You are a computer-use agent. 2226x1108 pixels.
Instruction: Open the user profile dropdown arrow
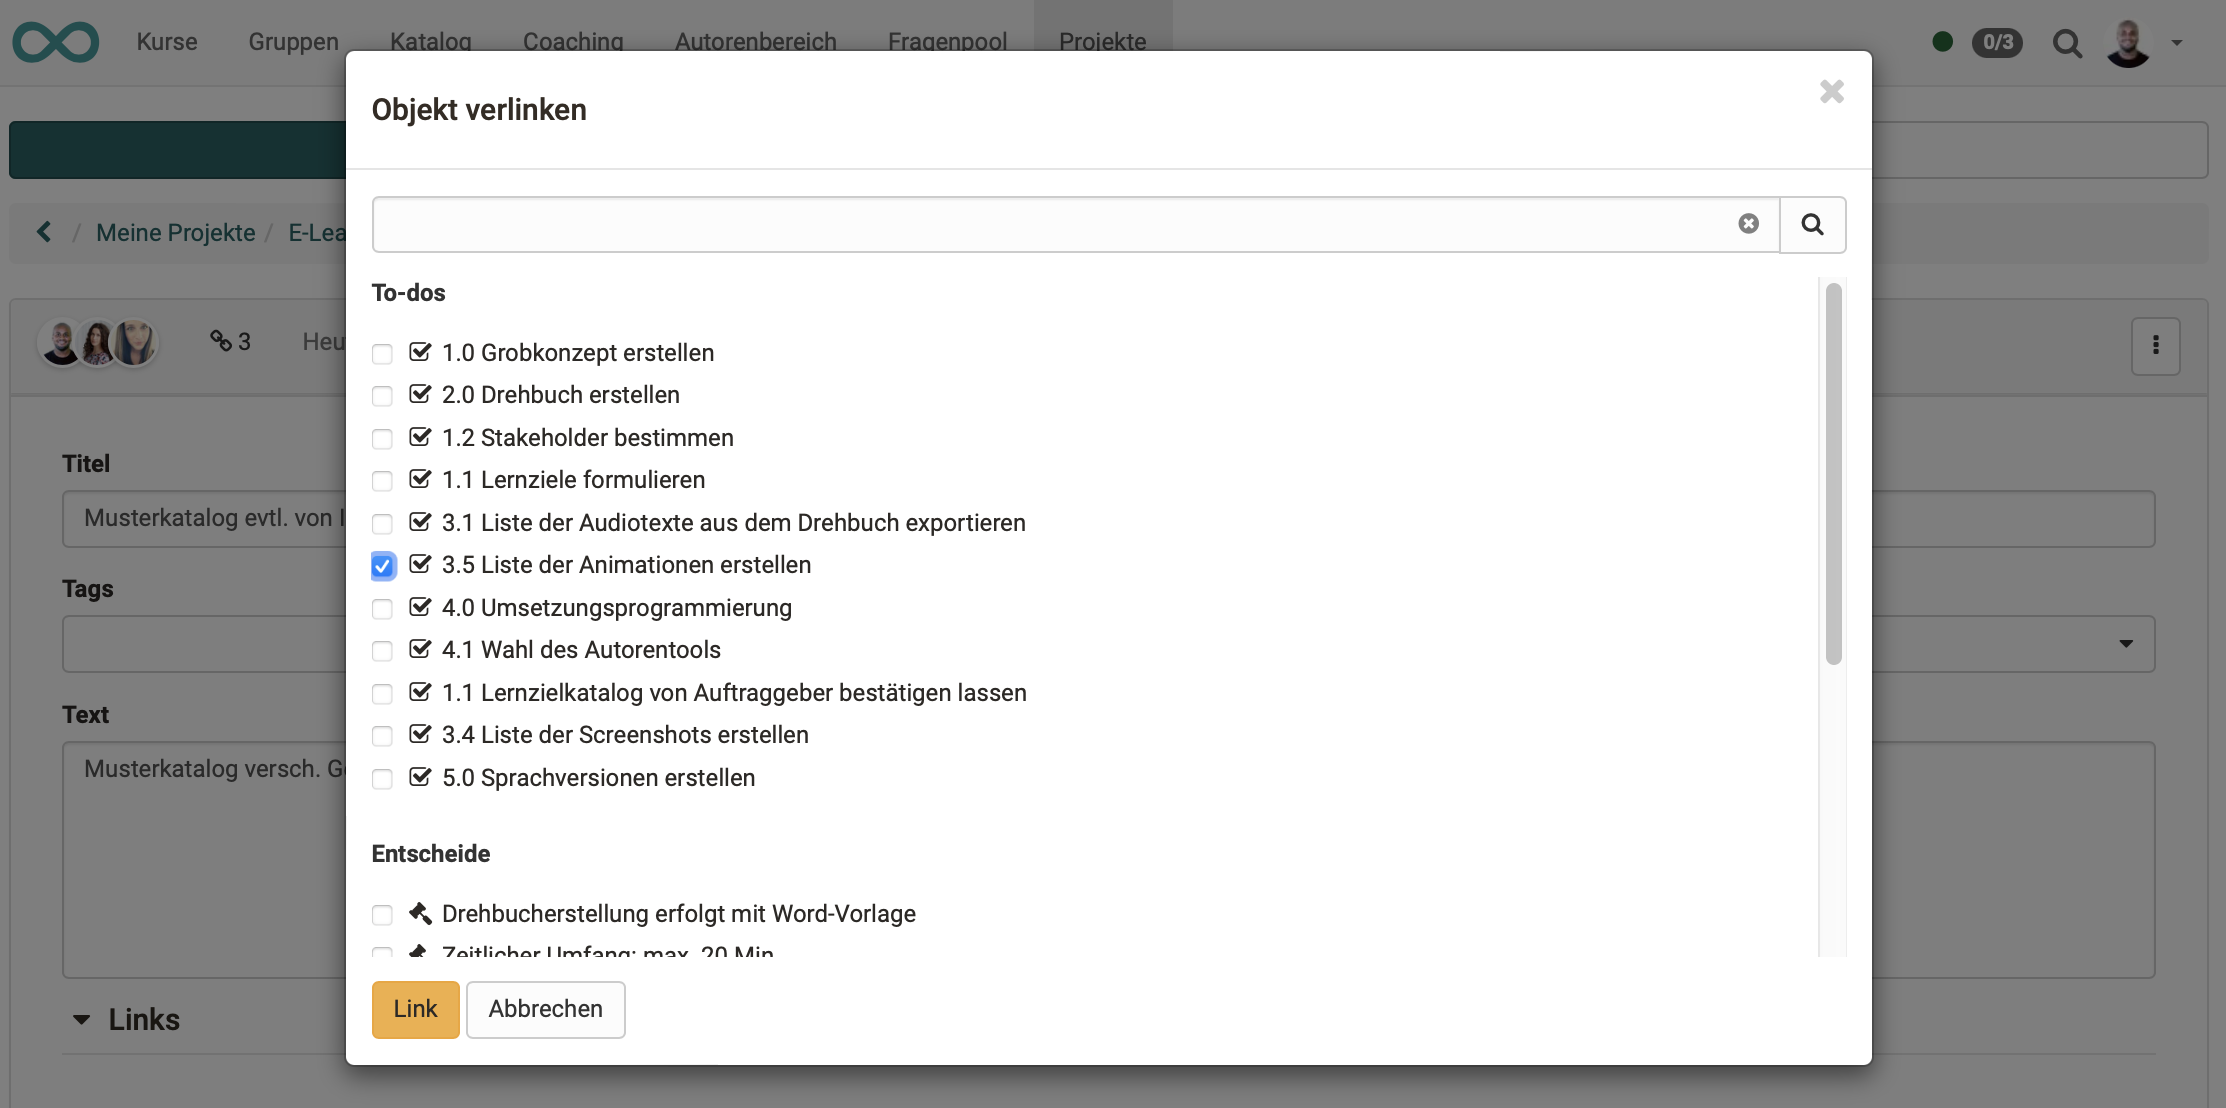click(2177, 43)
